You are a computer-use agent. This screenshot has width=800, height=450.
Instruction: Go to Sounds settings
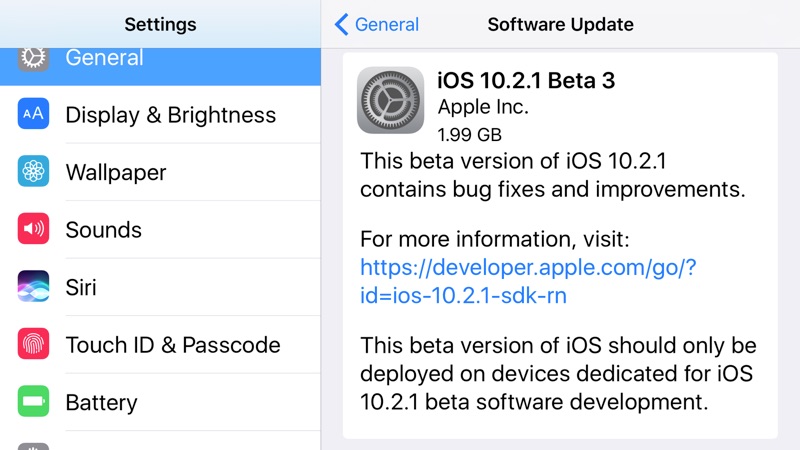click(104, 230)
